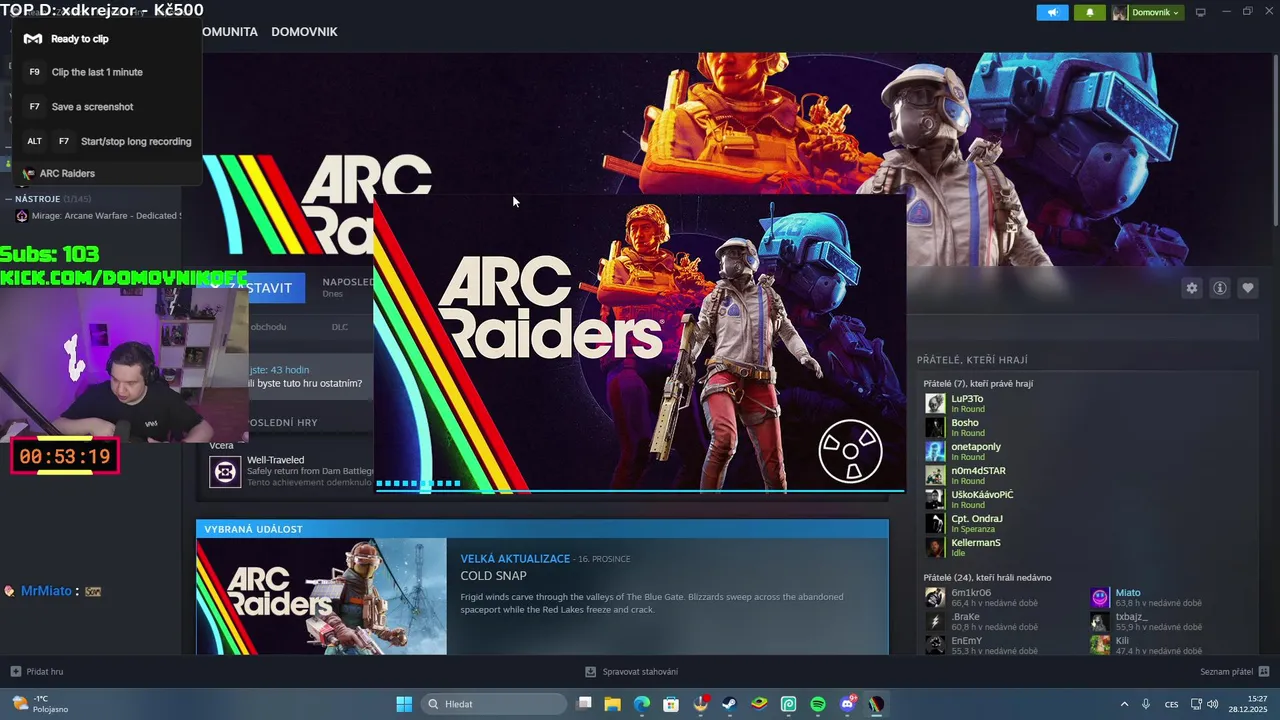Open DLC section link
Screen dimensions: 1280x720
click(x=340, y=327)
